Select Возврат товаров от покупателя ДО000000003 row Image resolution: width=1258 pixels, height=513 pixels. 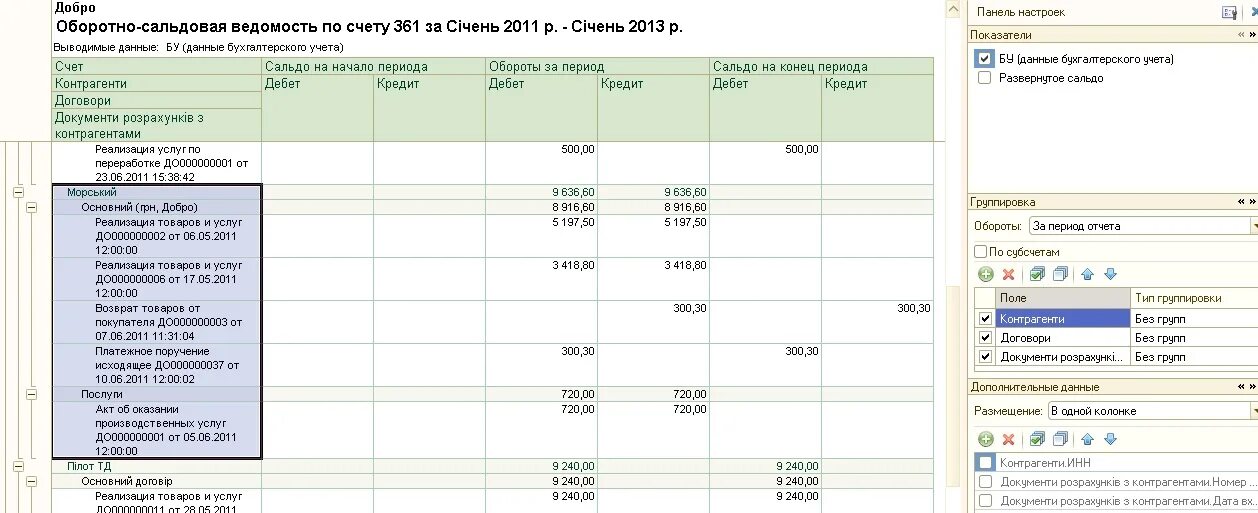click(x=157, y=322)
